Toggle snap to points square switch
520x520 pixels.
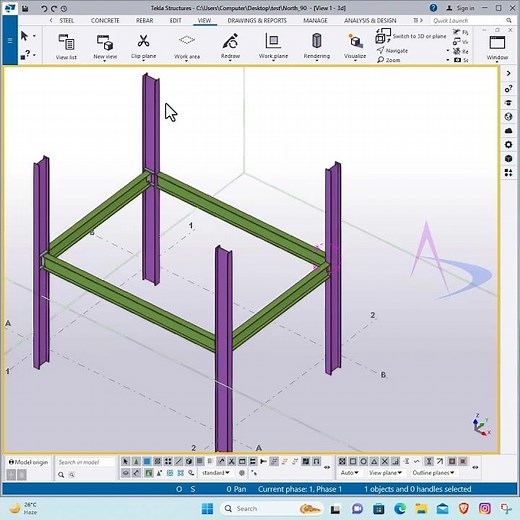coord(353,462)
